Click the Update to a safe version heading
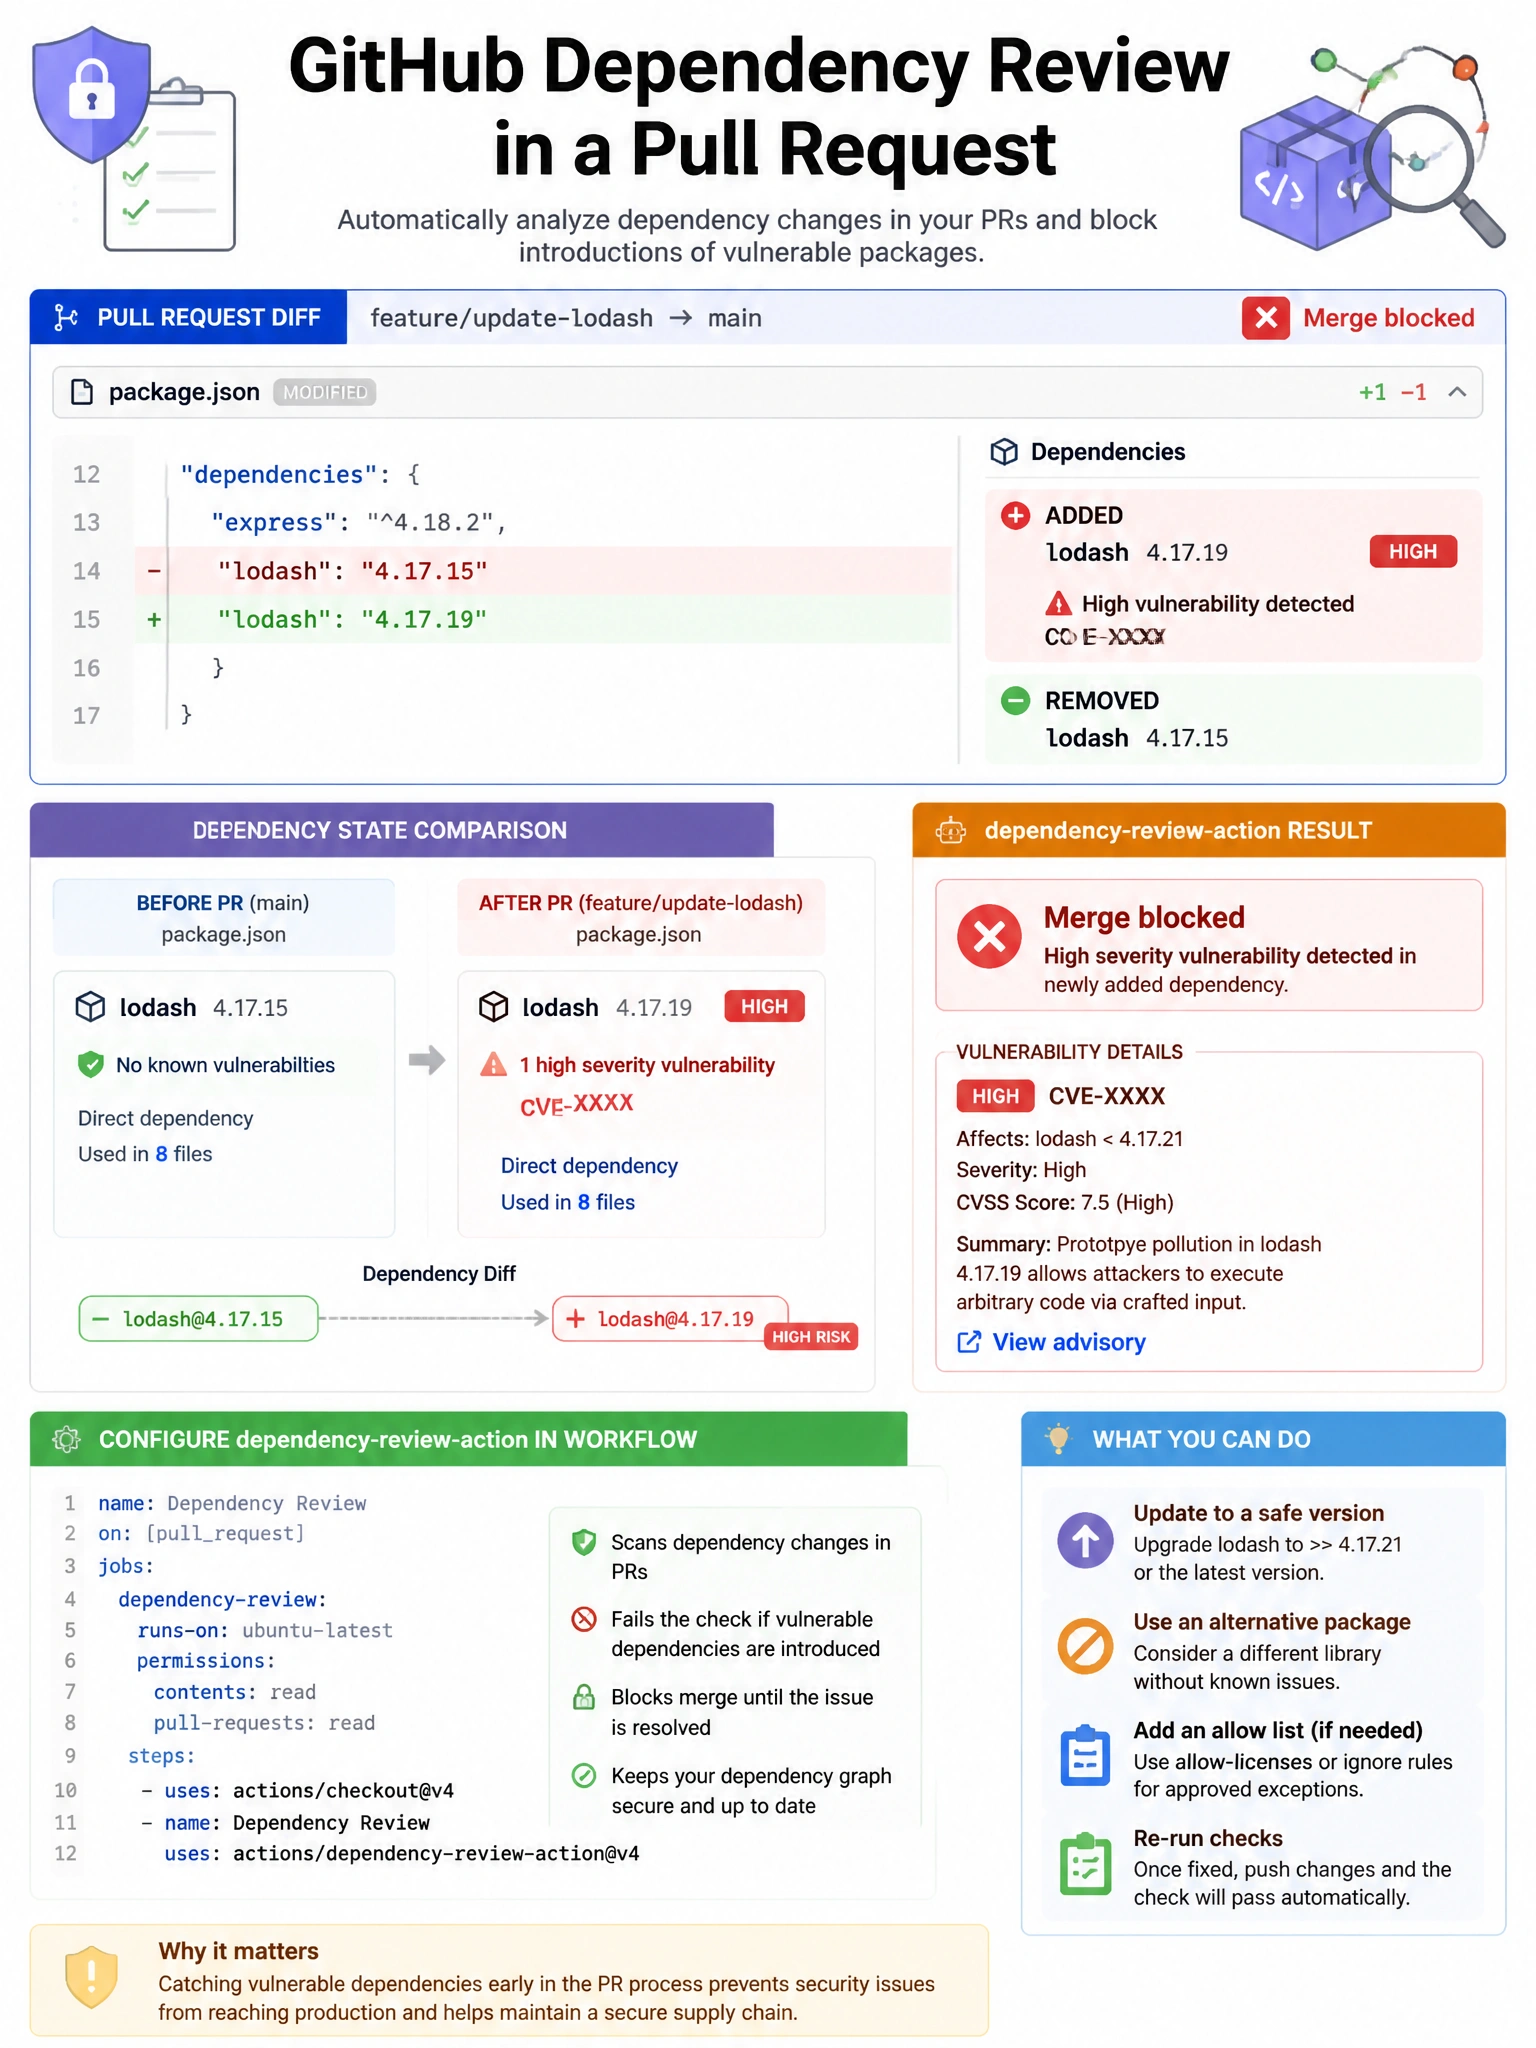This screenshot has width=1536, height=2048. click(1258, 1513)
